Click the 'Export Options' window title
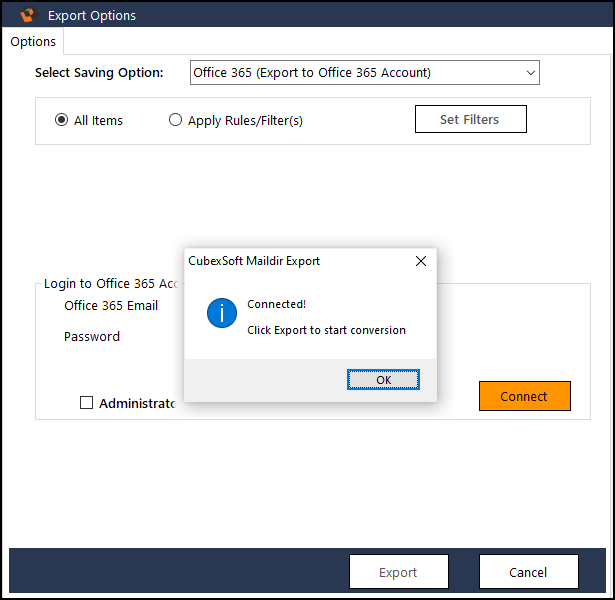This screenshot has width=615, height=600. coord(92,16)
